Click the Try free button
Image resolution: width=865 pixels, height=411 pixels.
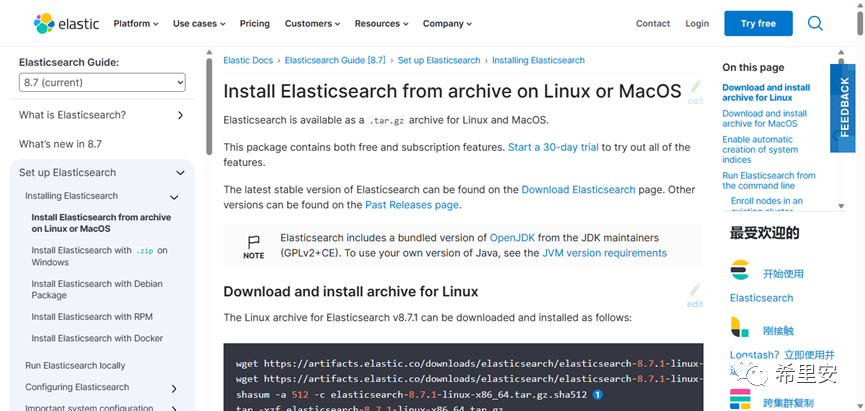(x=758, y=23)
